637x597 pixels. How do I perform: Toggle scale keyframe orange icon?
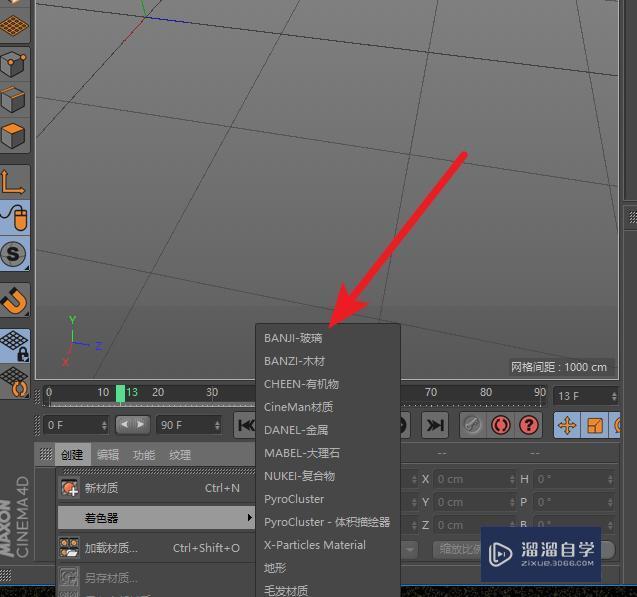[x=595, y=426]
